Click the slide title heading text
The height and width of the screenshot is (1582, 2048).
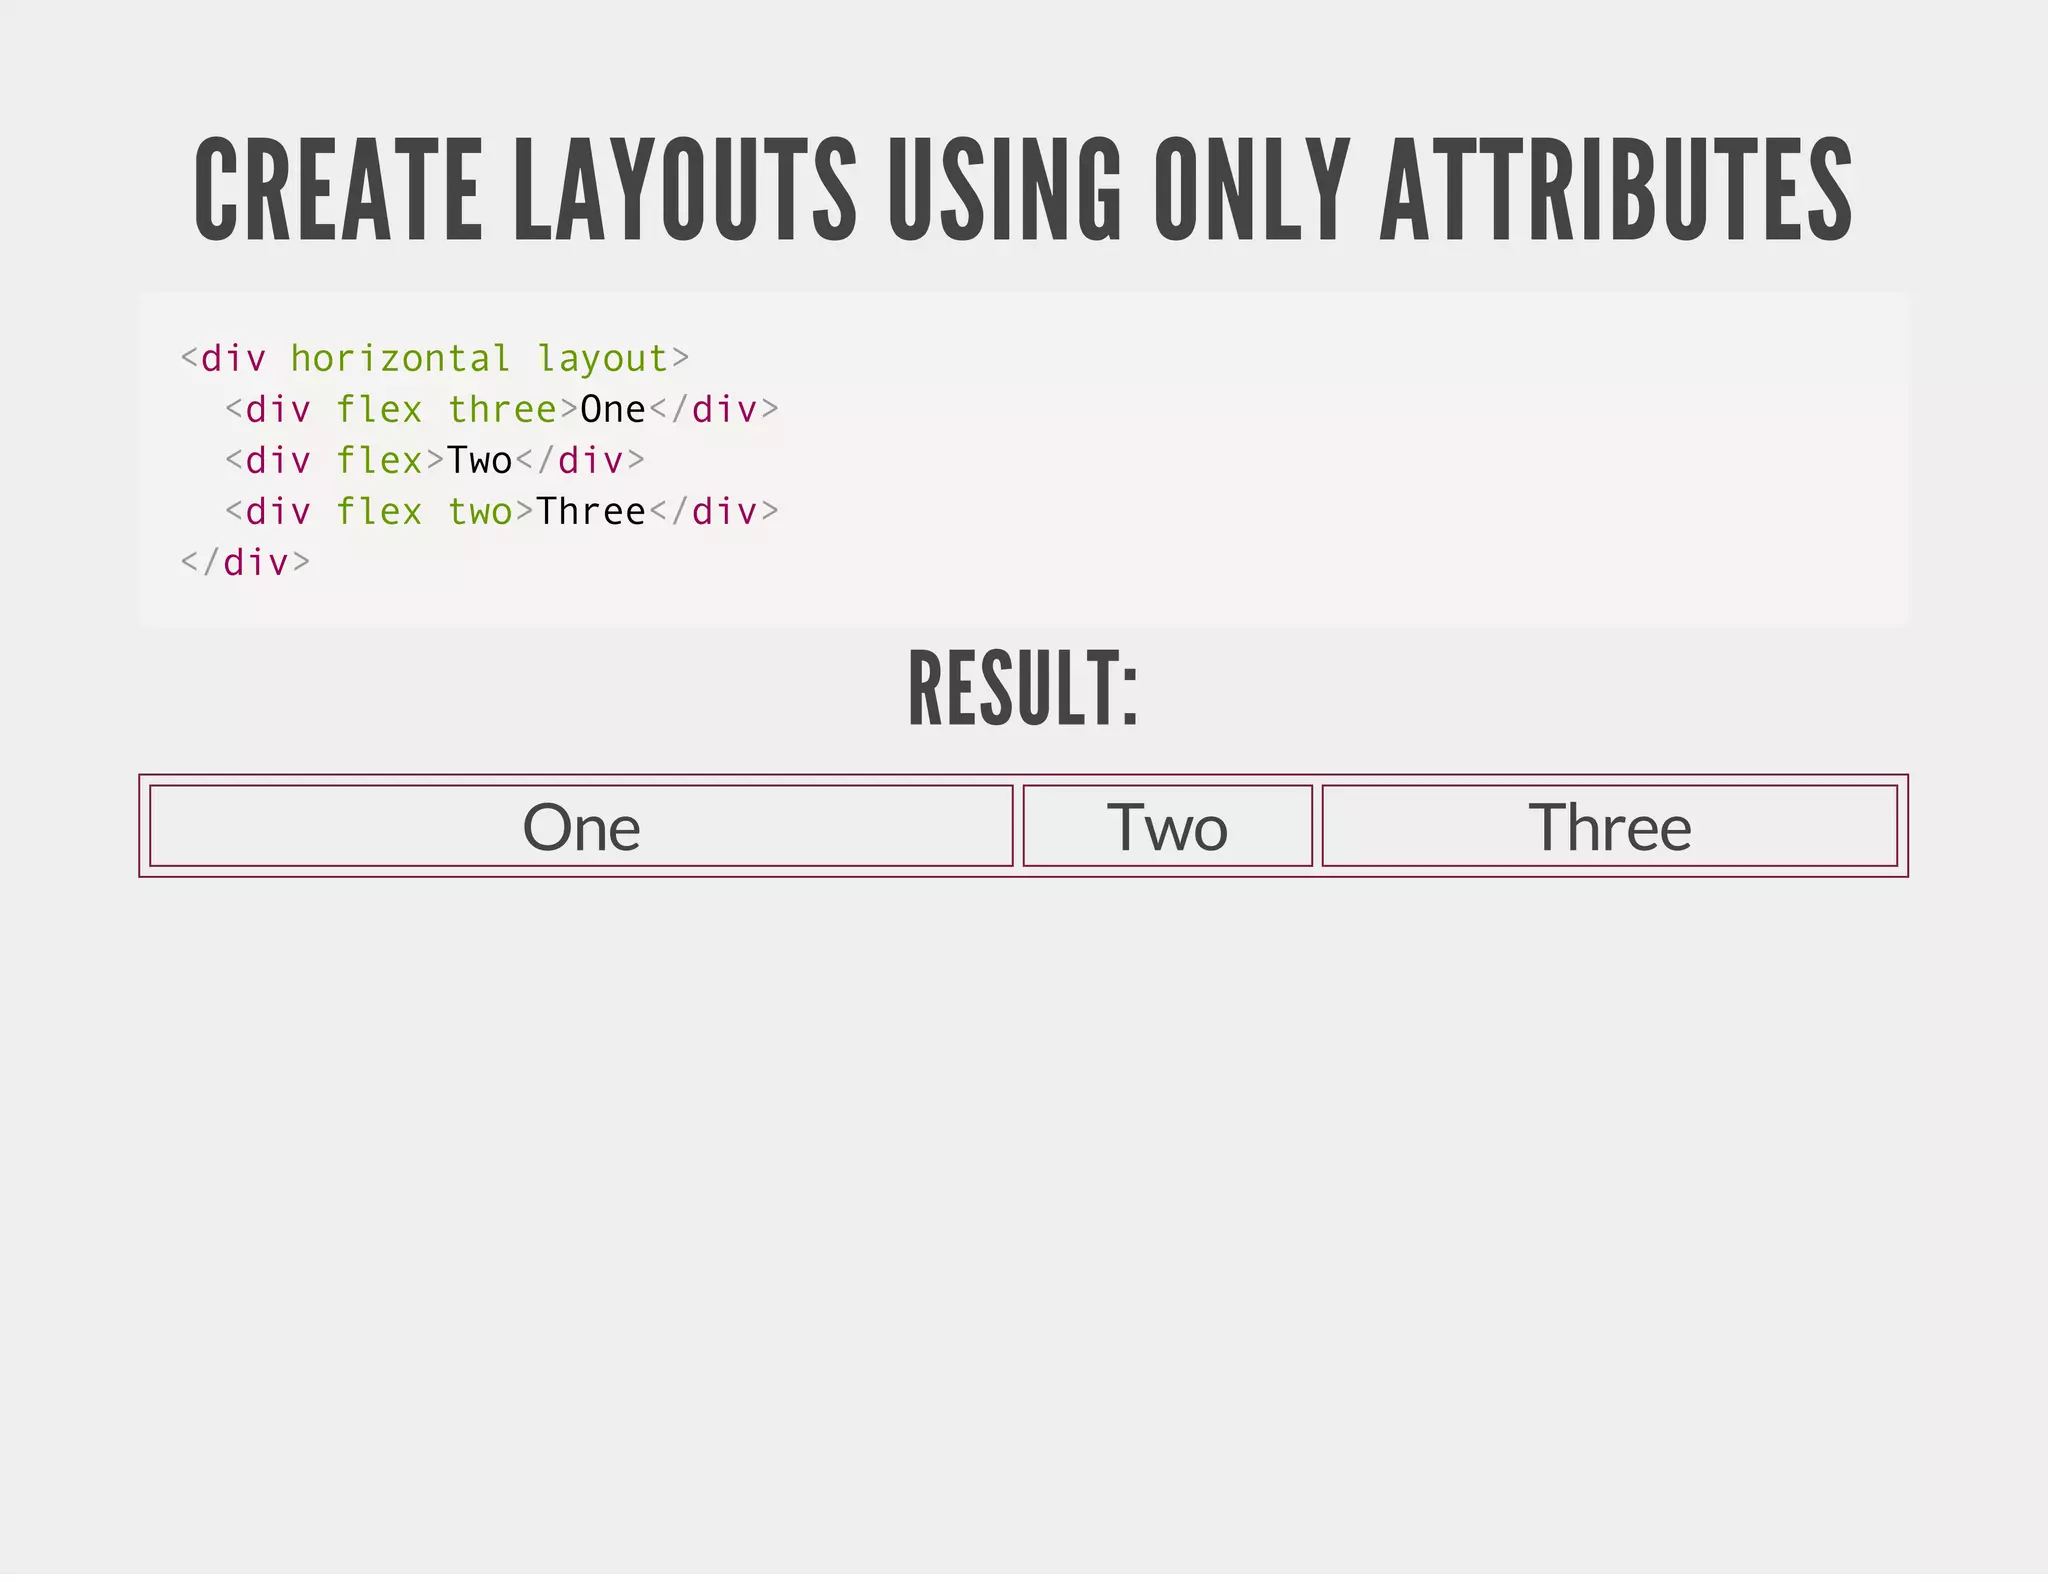(1022, 190)
